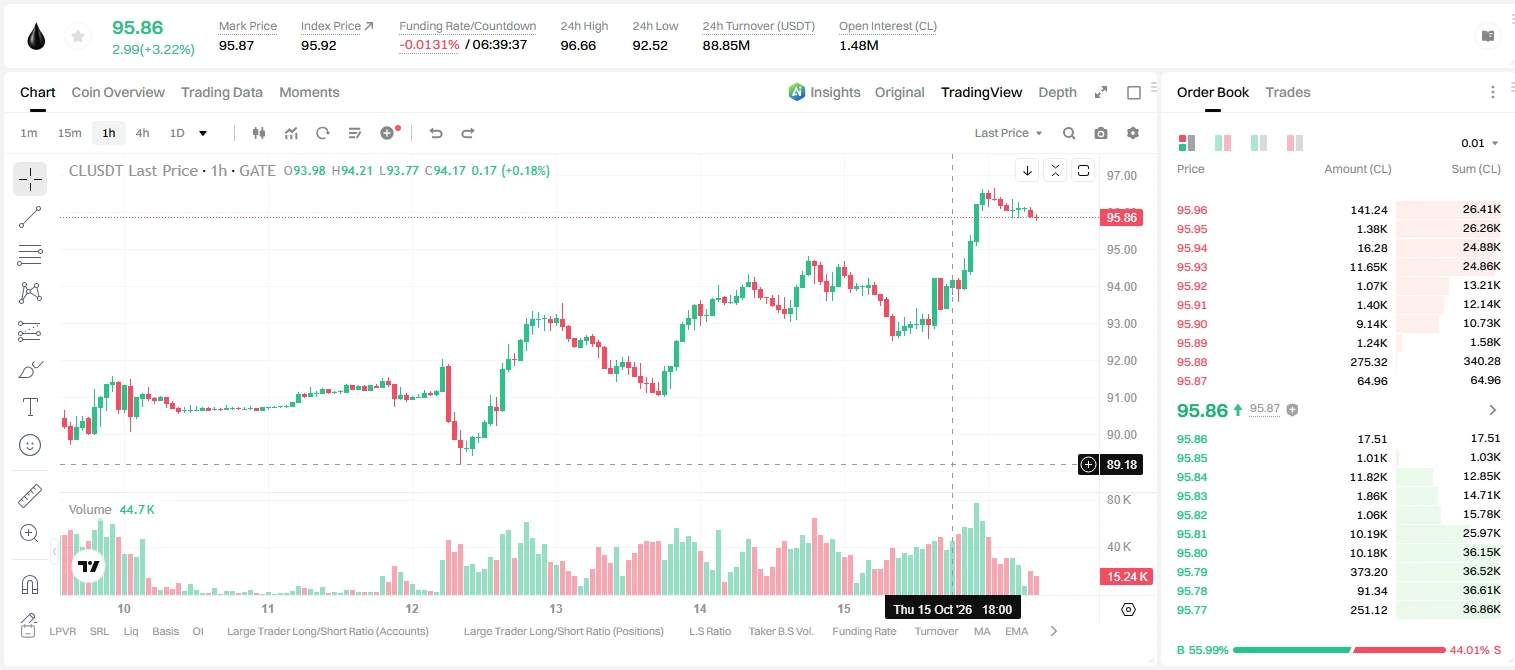The width and height of the screenshot is (1515, 670).
Task: Open AI Insights
Action: click(825, 92)
